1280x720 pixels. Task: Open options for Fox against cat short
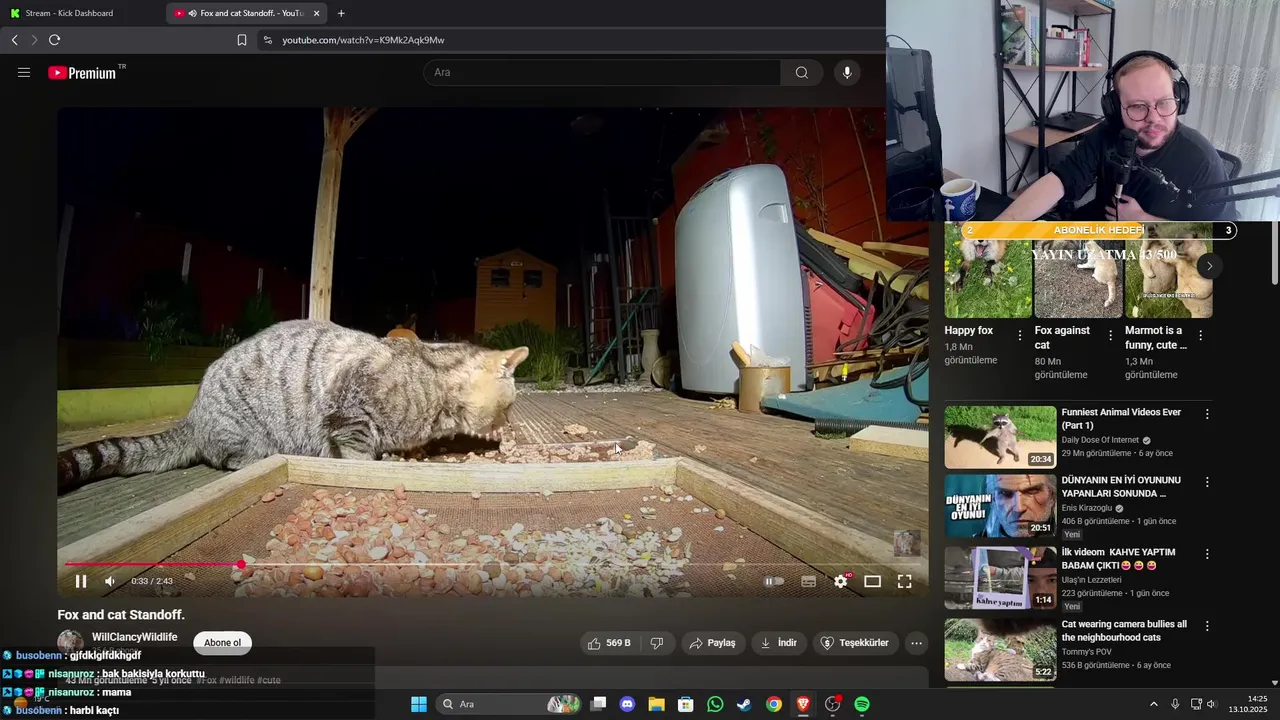[1110, 336]
